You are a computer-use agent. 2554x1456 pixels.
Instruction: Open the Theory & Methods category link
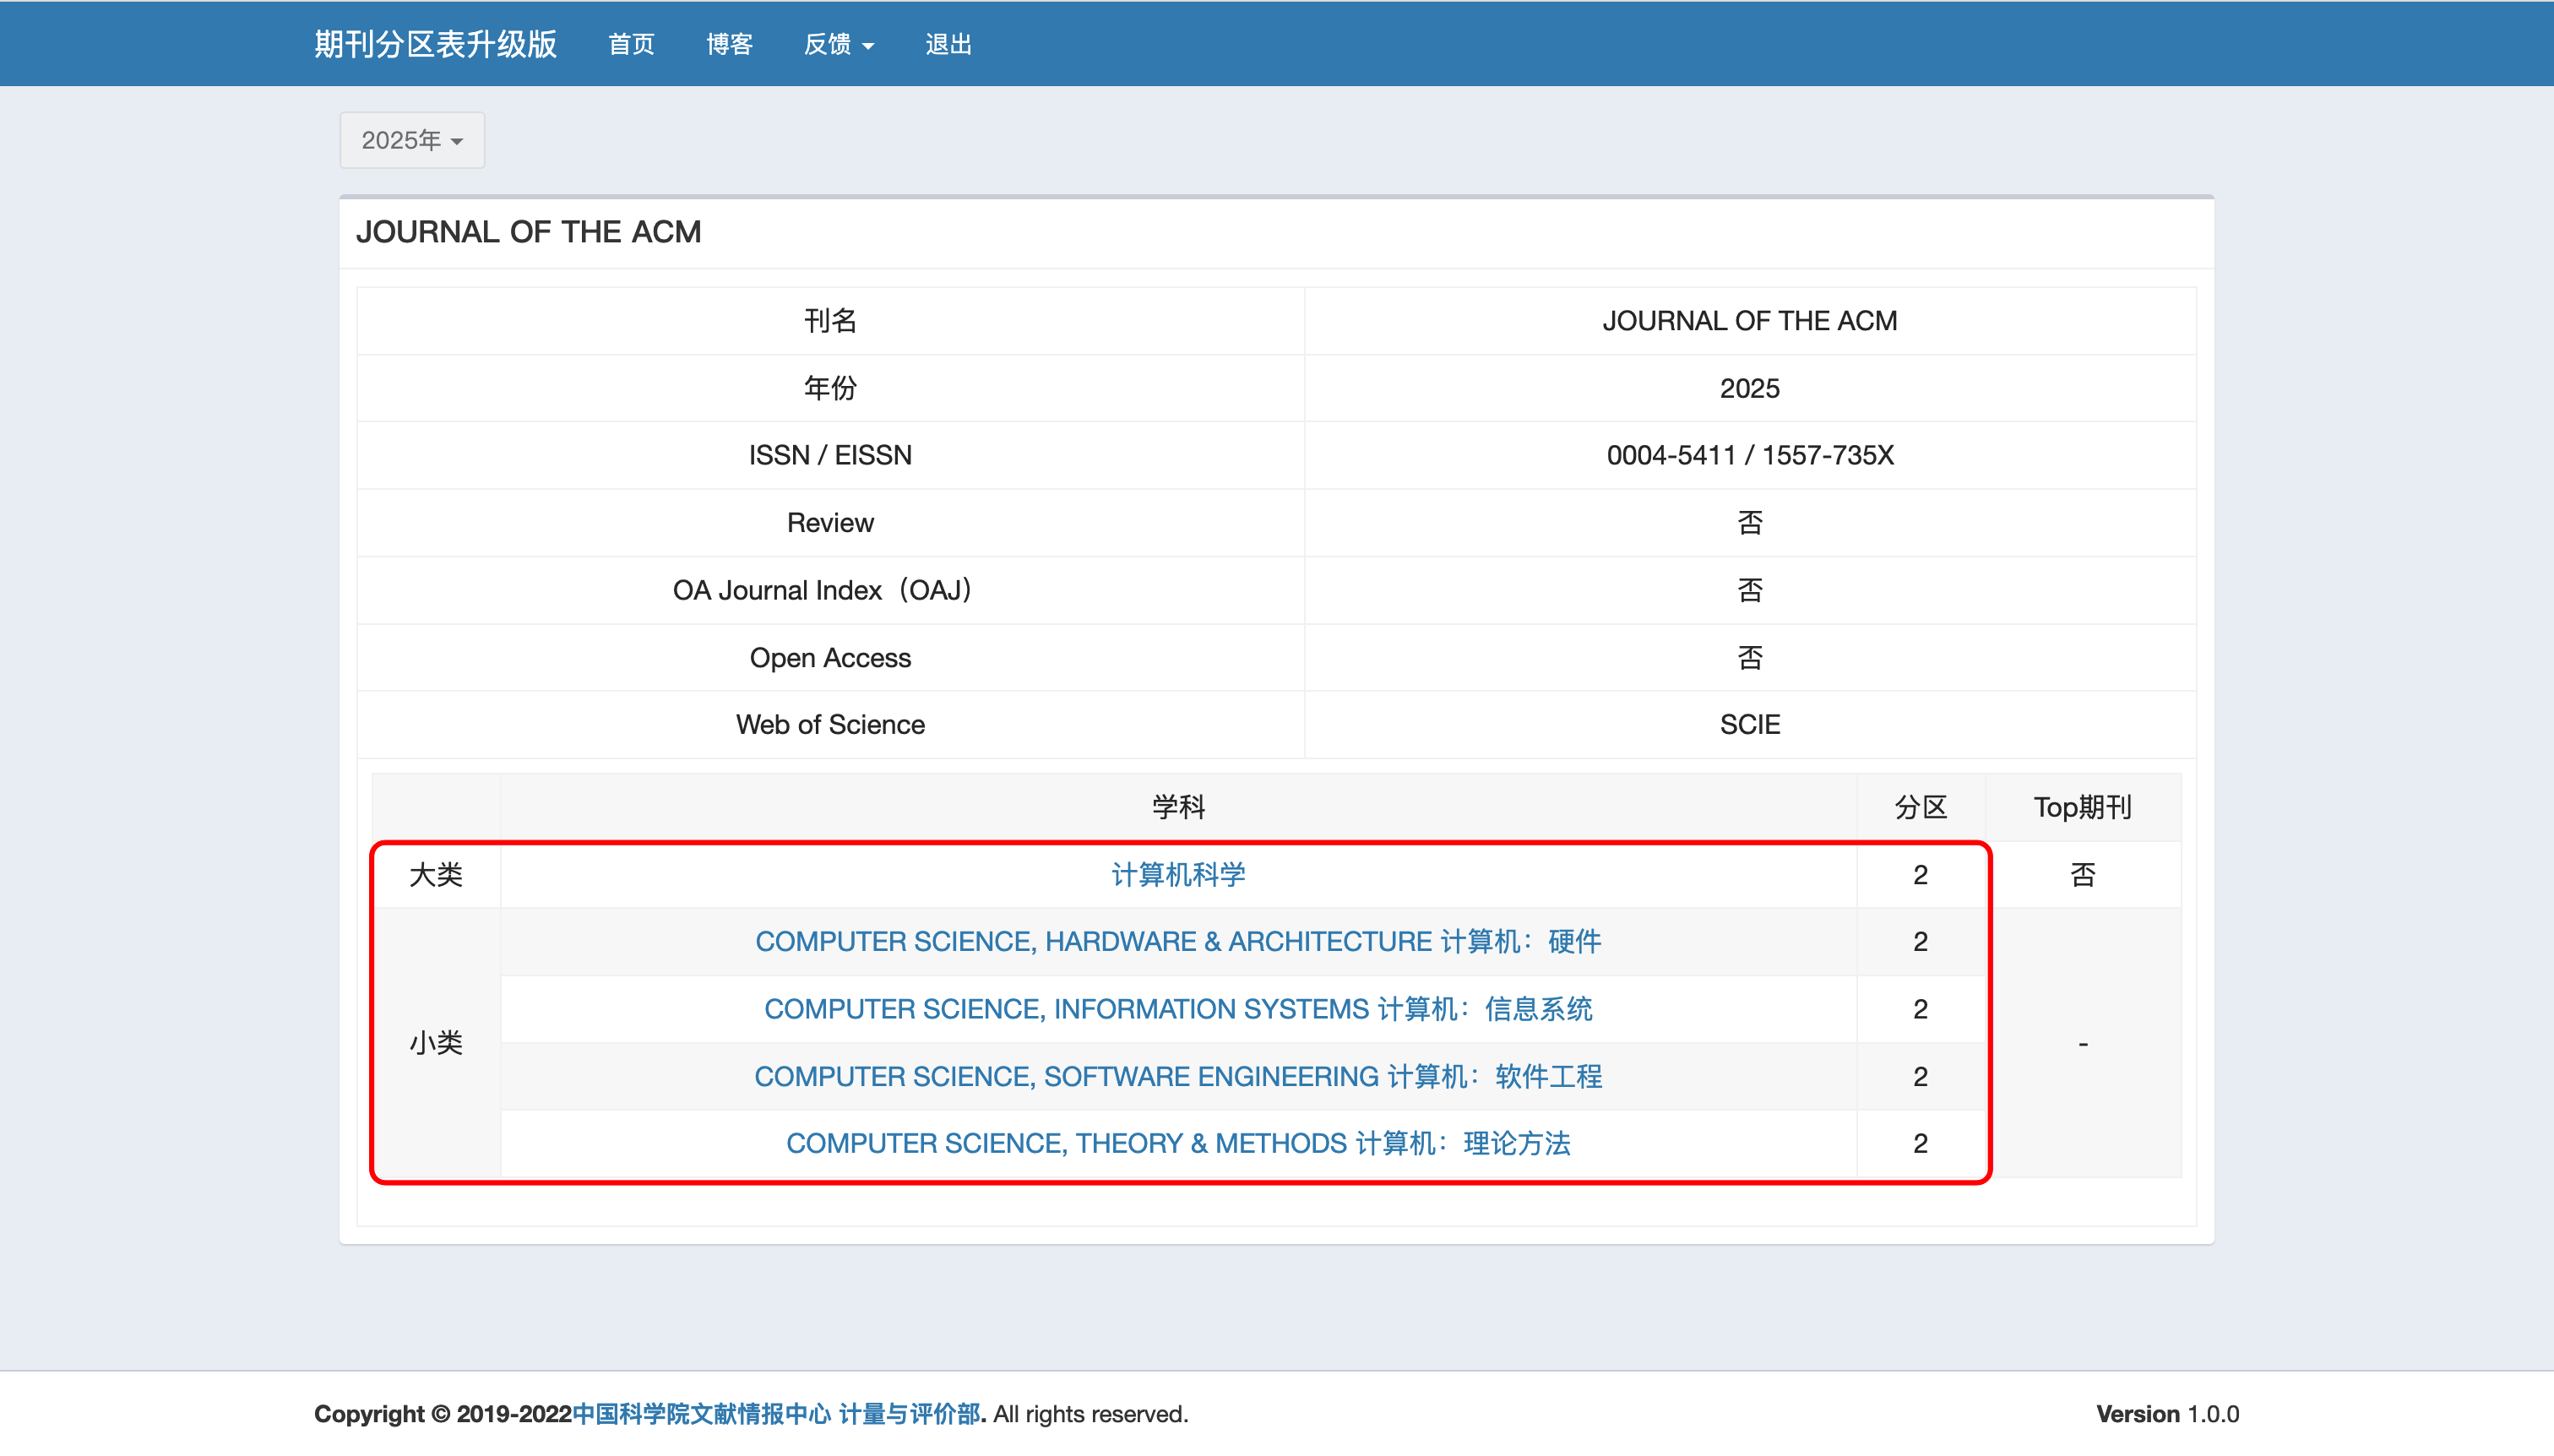point(1178,1144)
